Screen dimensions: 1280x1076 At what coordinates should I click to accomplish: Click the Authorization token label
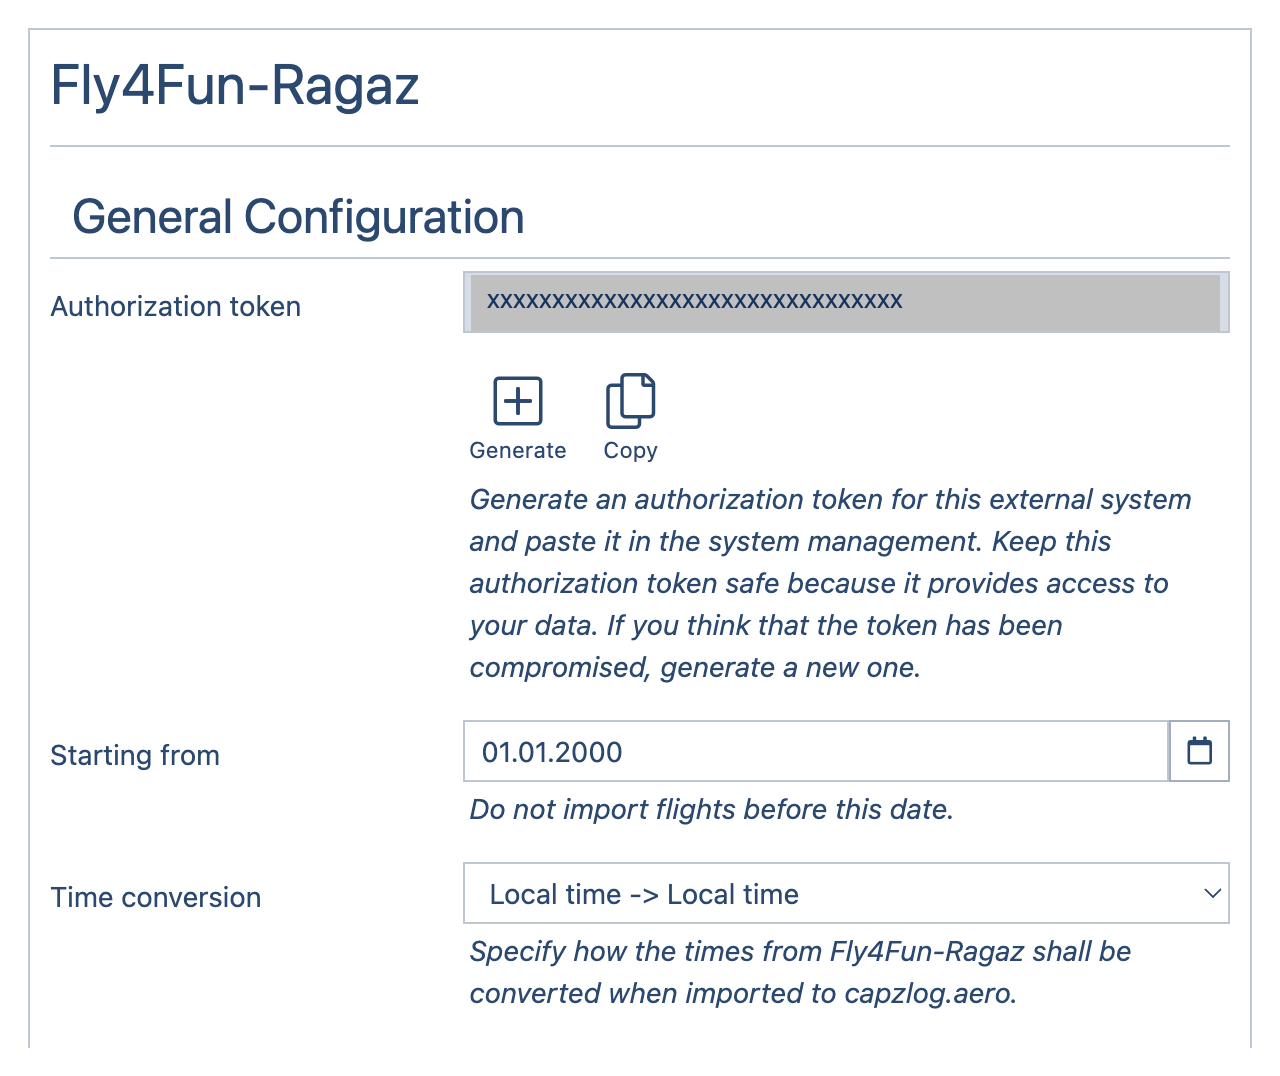pos(176,306)
